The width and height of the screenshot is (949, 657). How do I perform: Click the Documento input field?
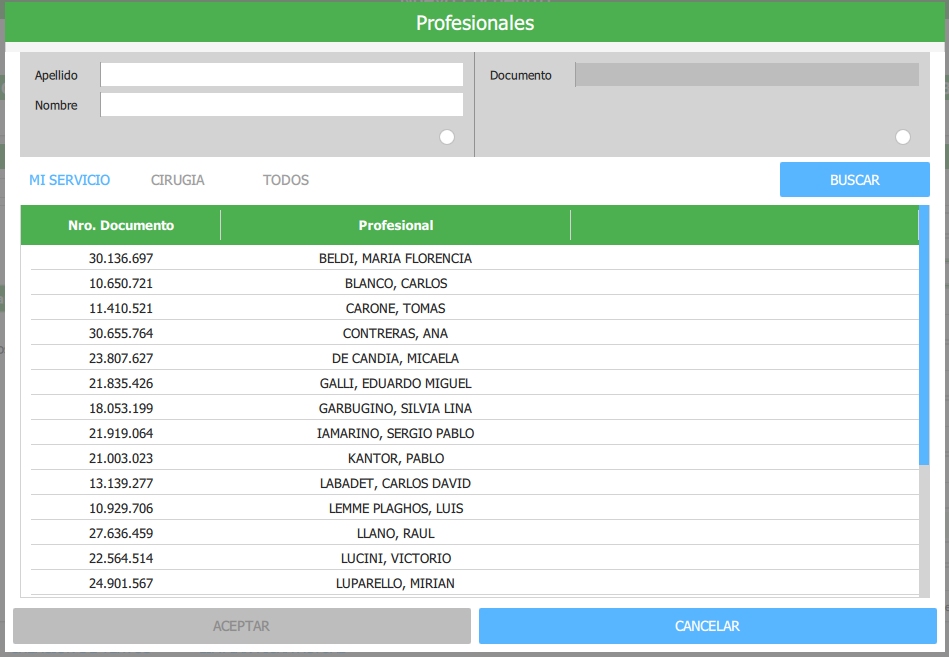(746, 75)
